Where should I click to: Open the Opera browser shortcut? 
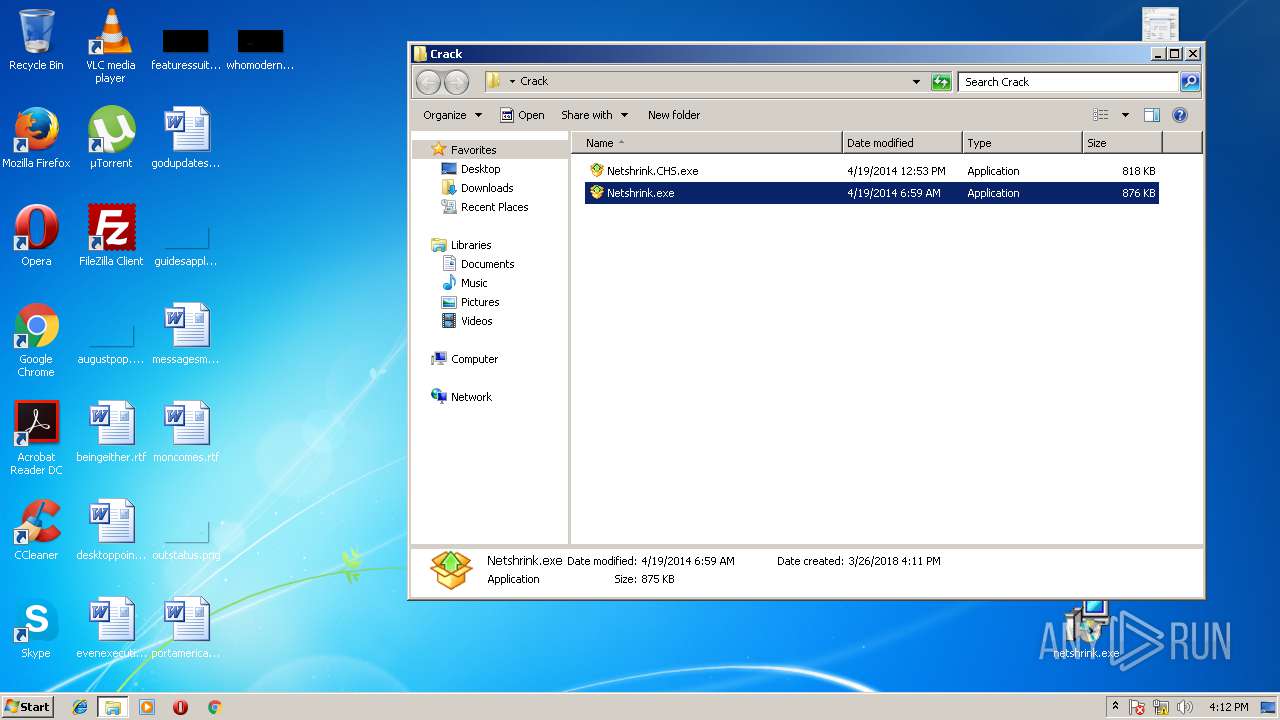pos(36,236)
